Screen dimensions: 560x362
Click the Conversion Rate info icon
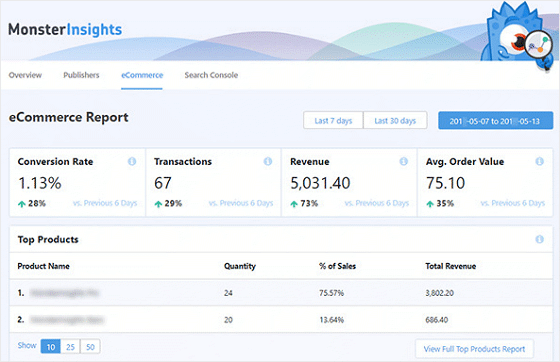(x=132, y=161)
